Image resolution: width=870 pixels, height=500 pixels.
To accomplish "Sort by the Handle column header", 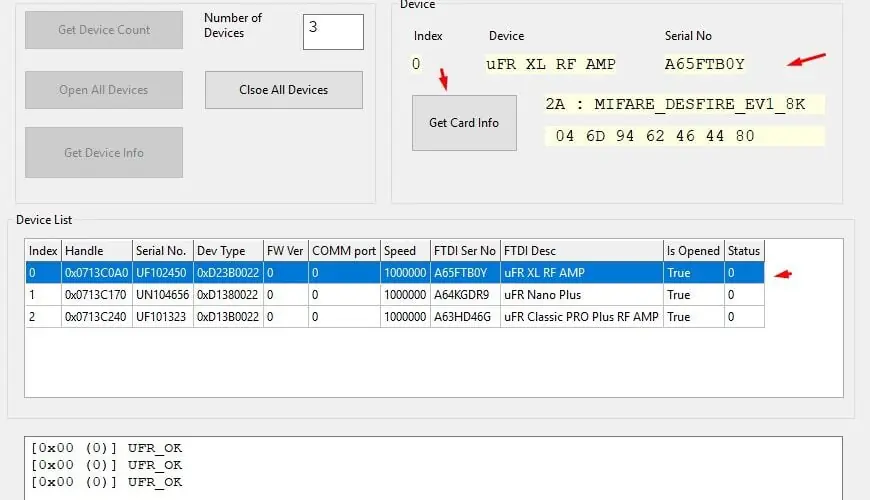I will click(x=97, y=251).
